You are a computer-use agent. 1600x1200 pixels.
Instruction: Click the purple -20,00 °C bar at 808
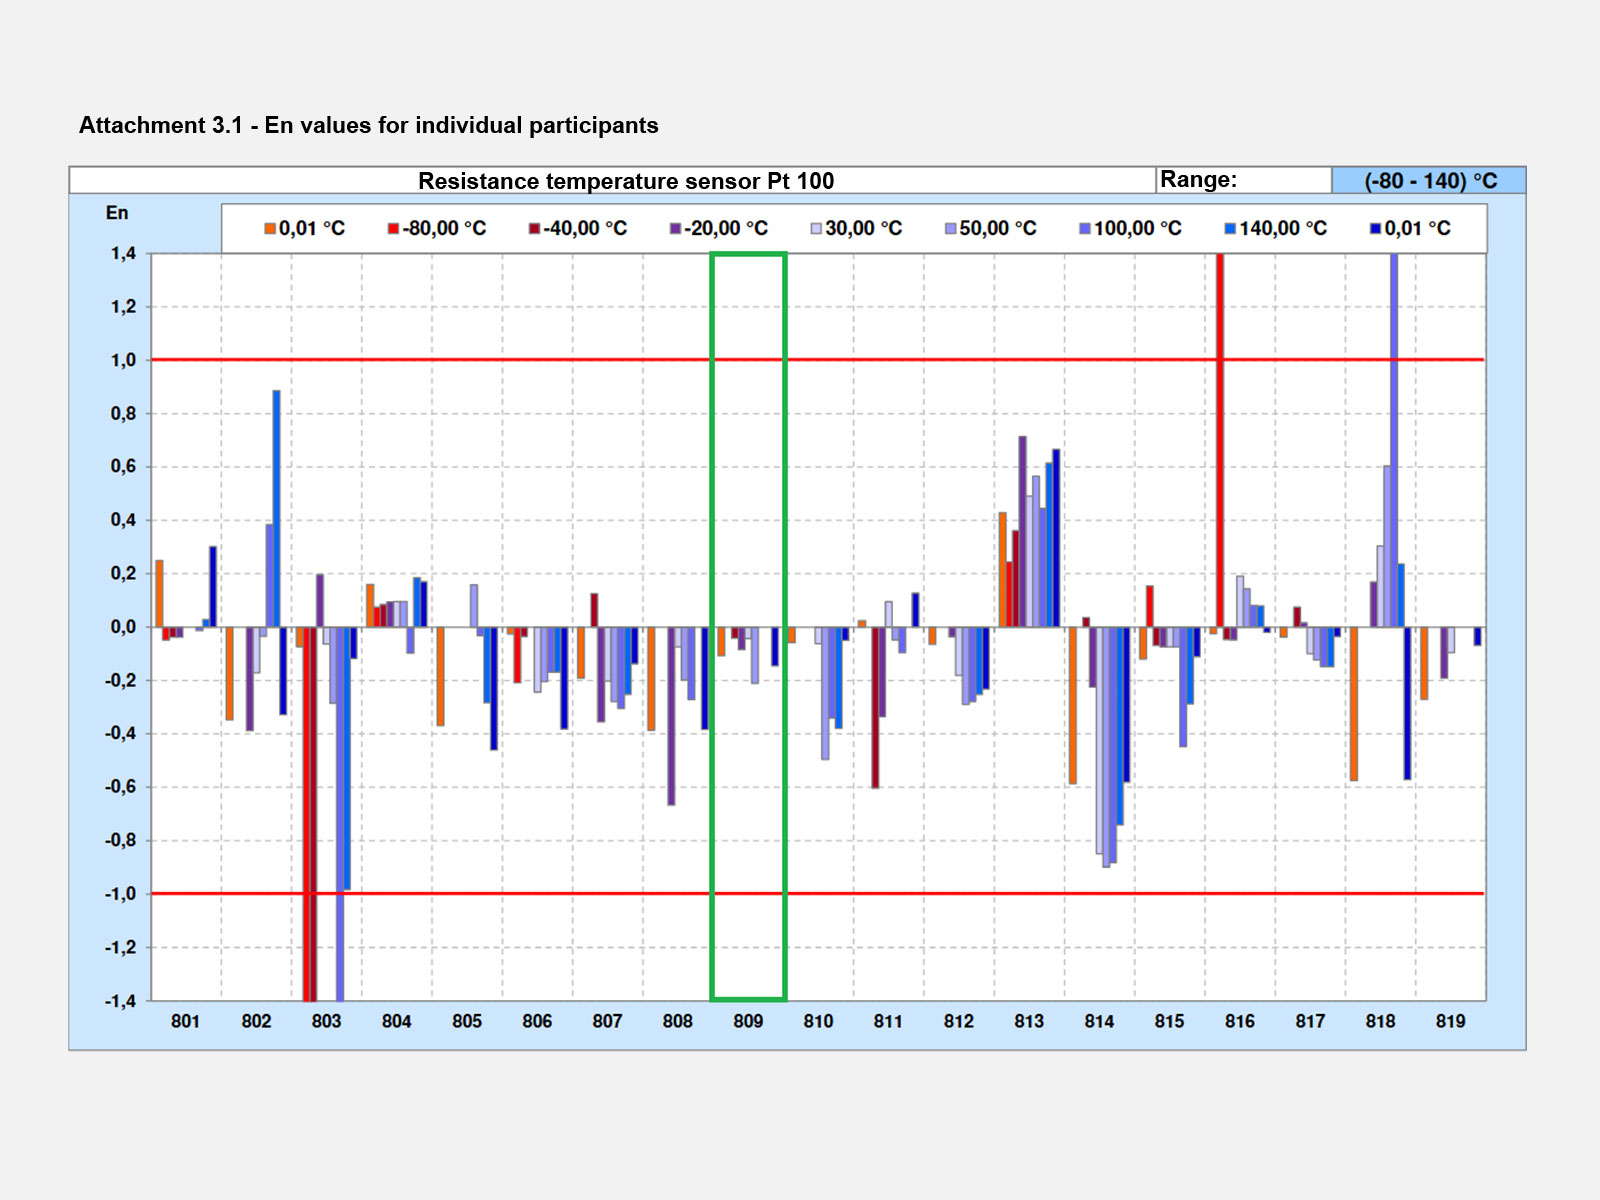coord(671,716)
